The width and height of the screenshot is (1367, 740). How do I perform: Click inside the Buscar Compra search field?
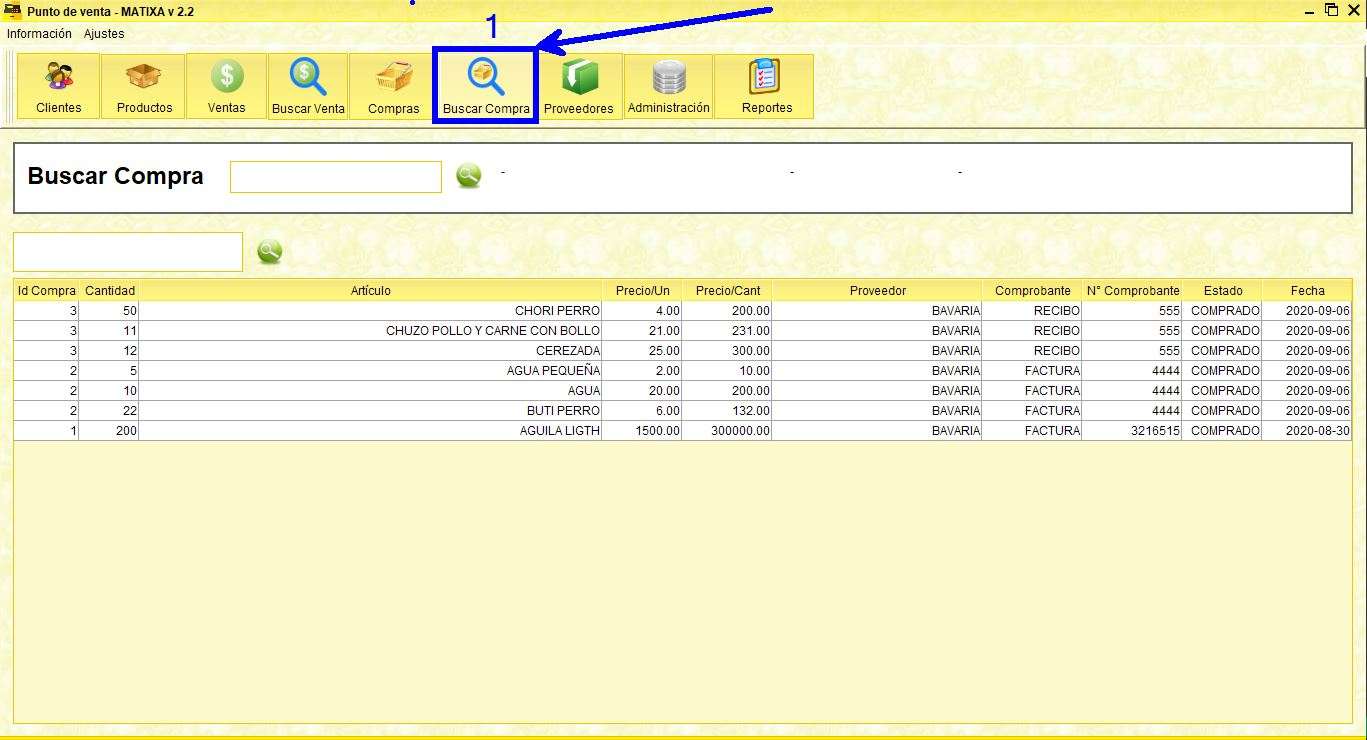[x=335, y=176]
